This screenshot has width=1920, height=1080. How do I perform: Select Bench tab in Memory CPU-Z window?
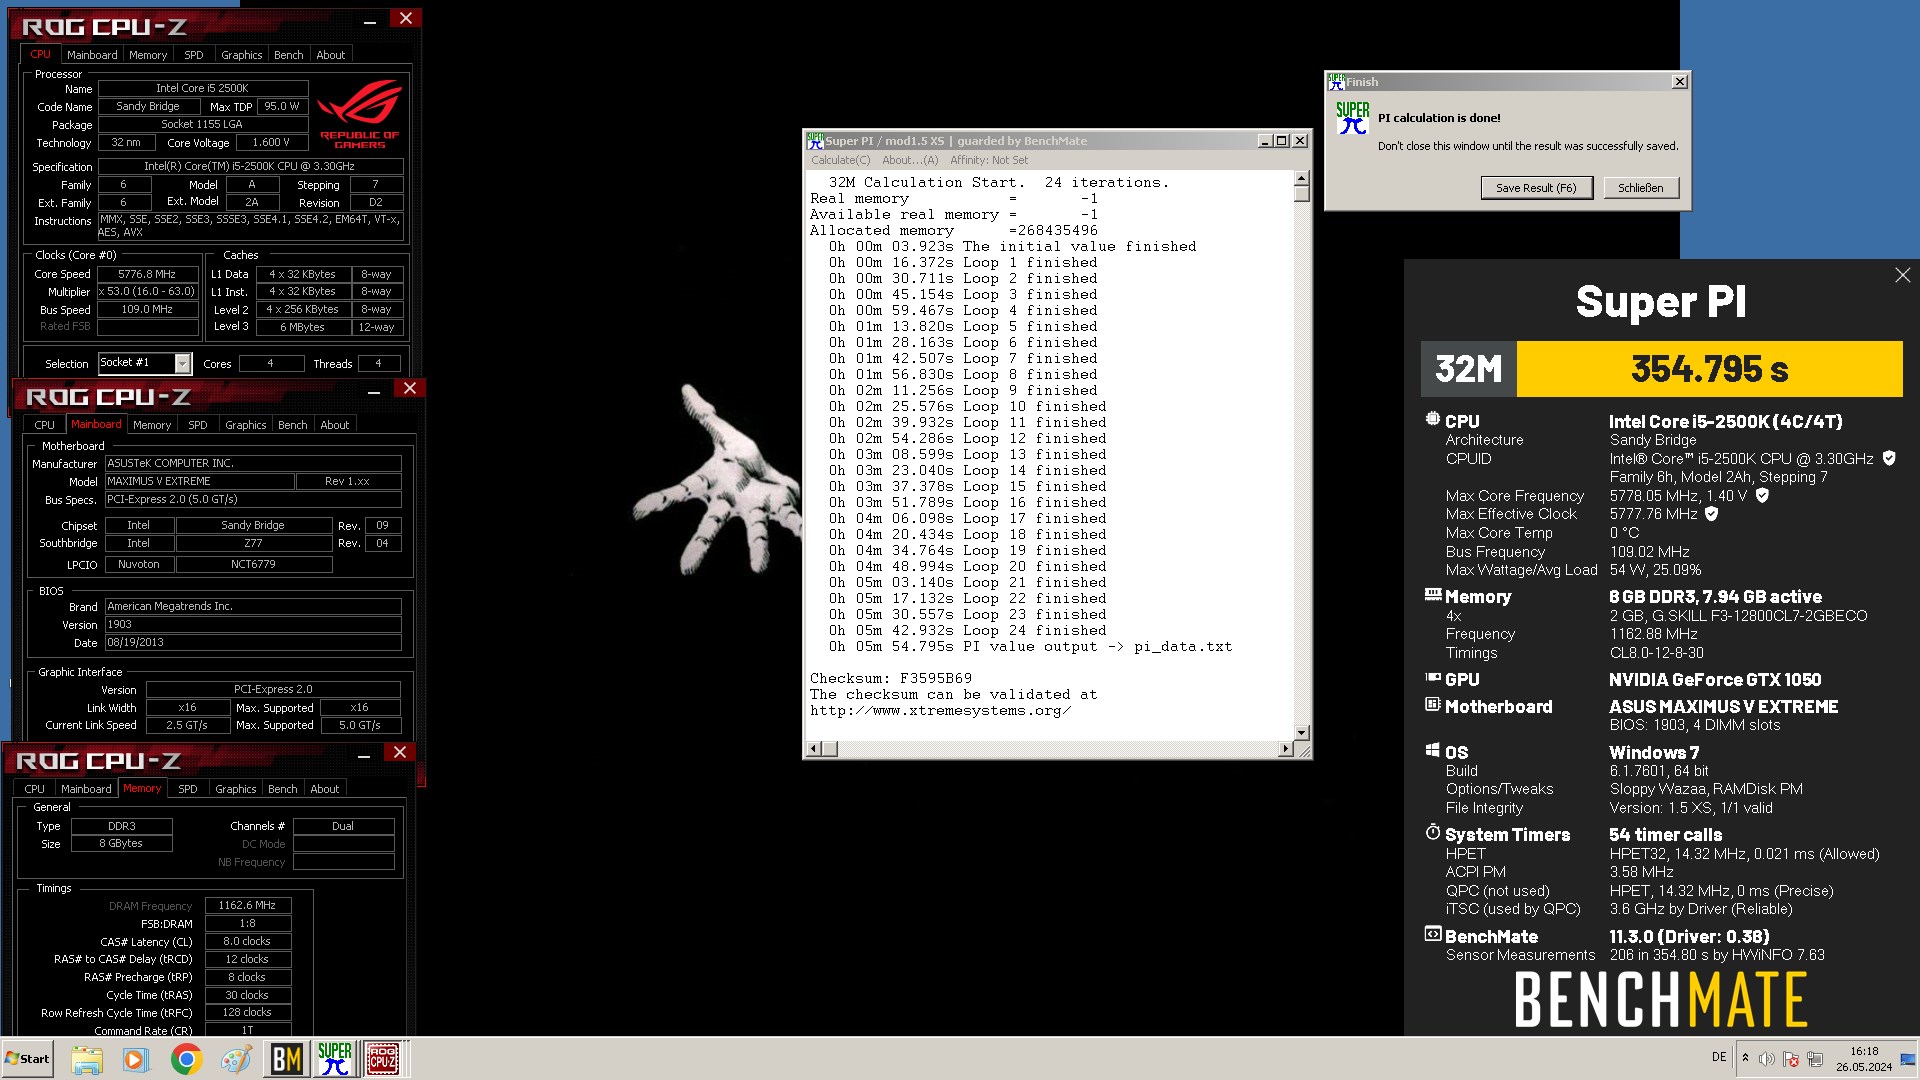(283, 789)
